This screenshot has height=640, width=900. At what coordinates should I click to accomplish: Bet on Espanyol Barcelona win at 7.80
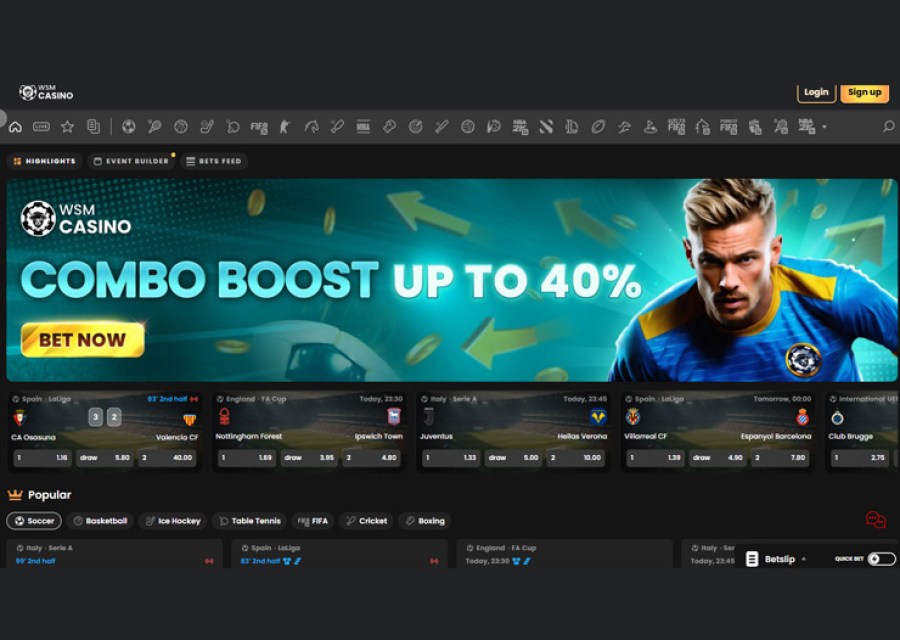[x=781, y=458]
